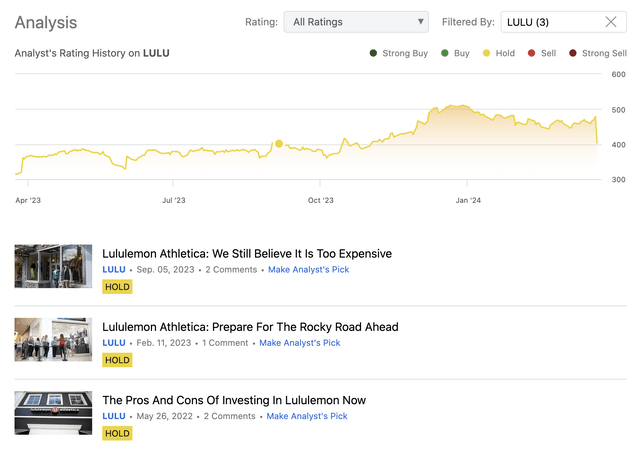Open store sign thumbnail of 'Pros And Cons' article
The height and width of the screenshot is (463, 640).
53,413
